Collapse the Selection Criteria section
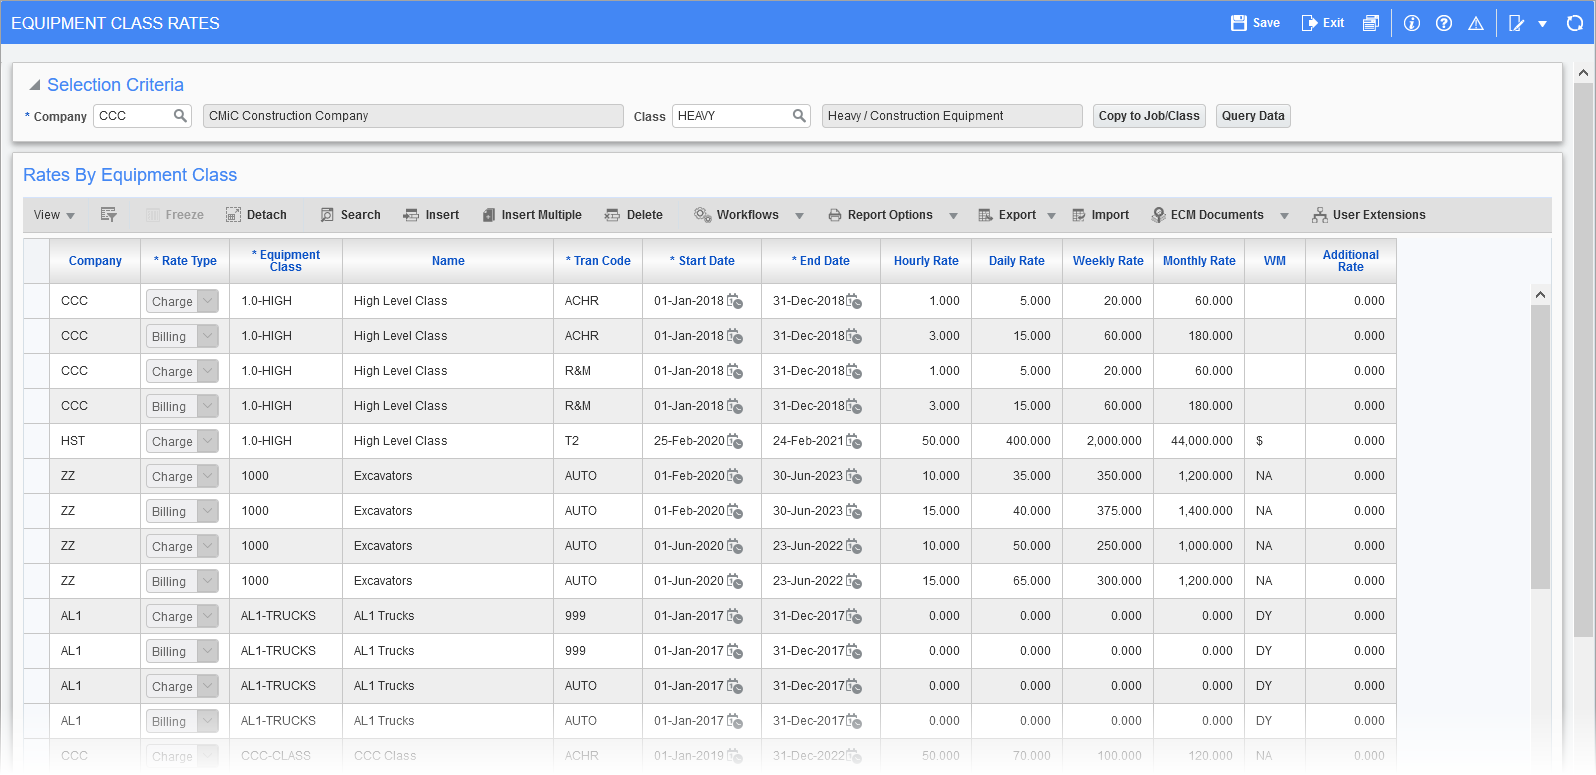The width and height of the screenshot is (1596, 775). click(35, 85)
